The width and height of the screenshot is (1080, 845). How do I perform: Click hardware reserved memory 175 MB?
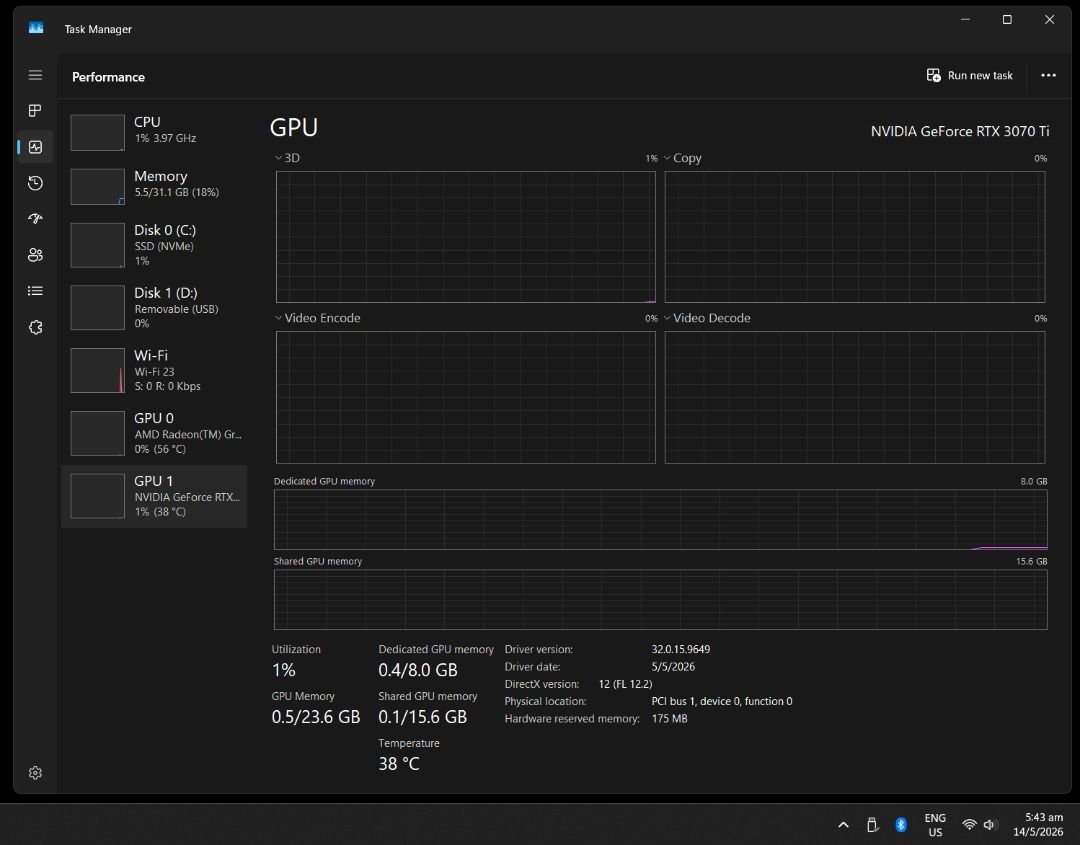[x=669, y=718]
